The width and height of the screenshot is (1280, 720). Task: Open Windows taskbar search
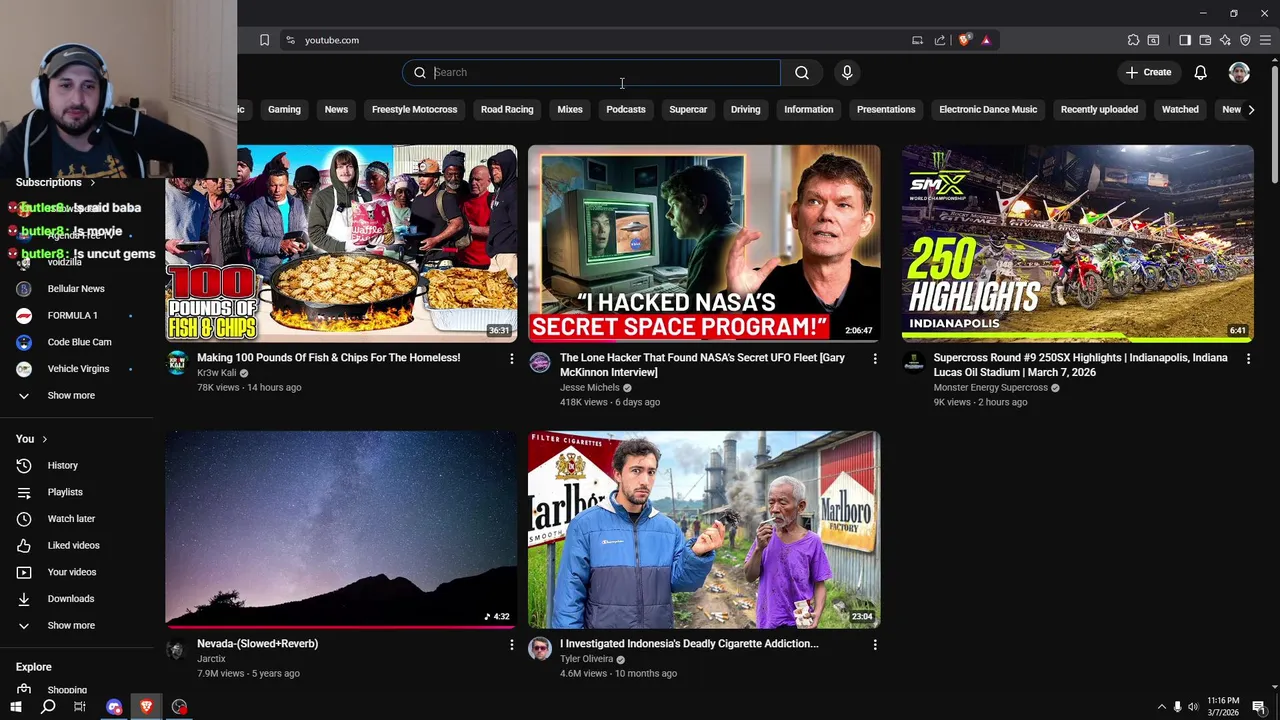48,707
